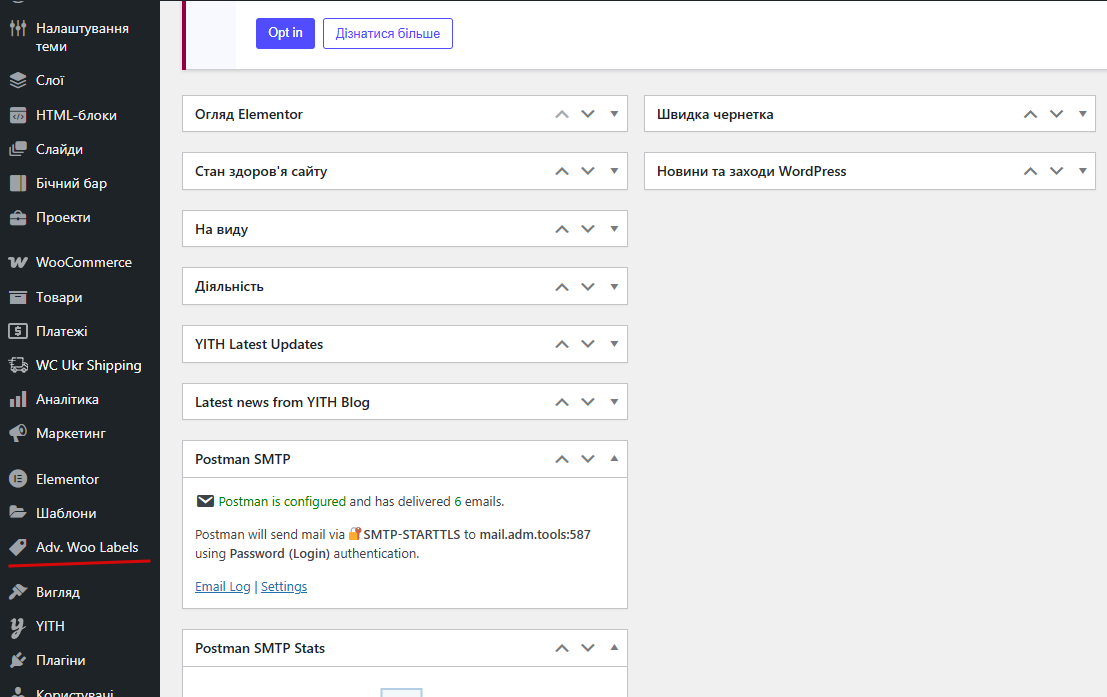Click the YITH icon in sidebar
The image size is (1107, 697).
point(17,626)
